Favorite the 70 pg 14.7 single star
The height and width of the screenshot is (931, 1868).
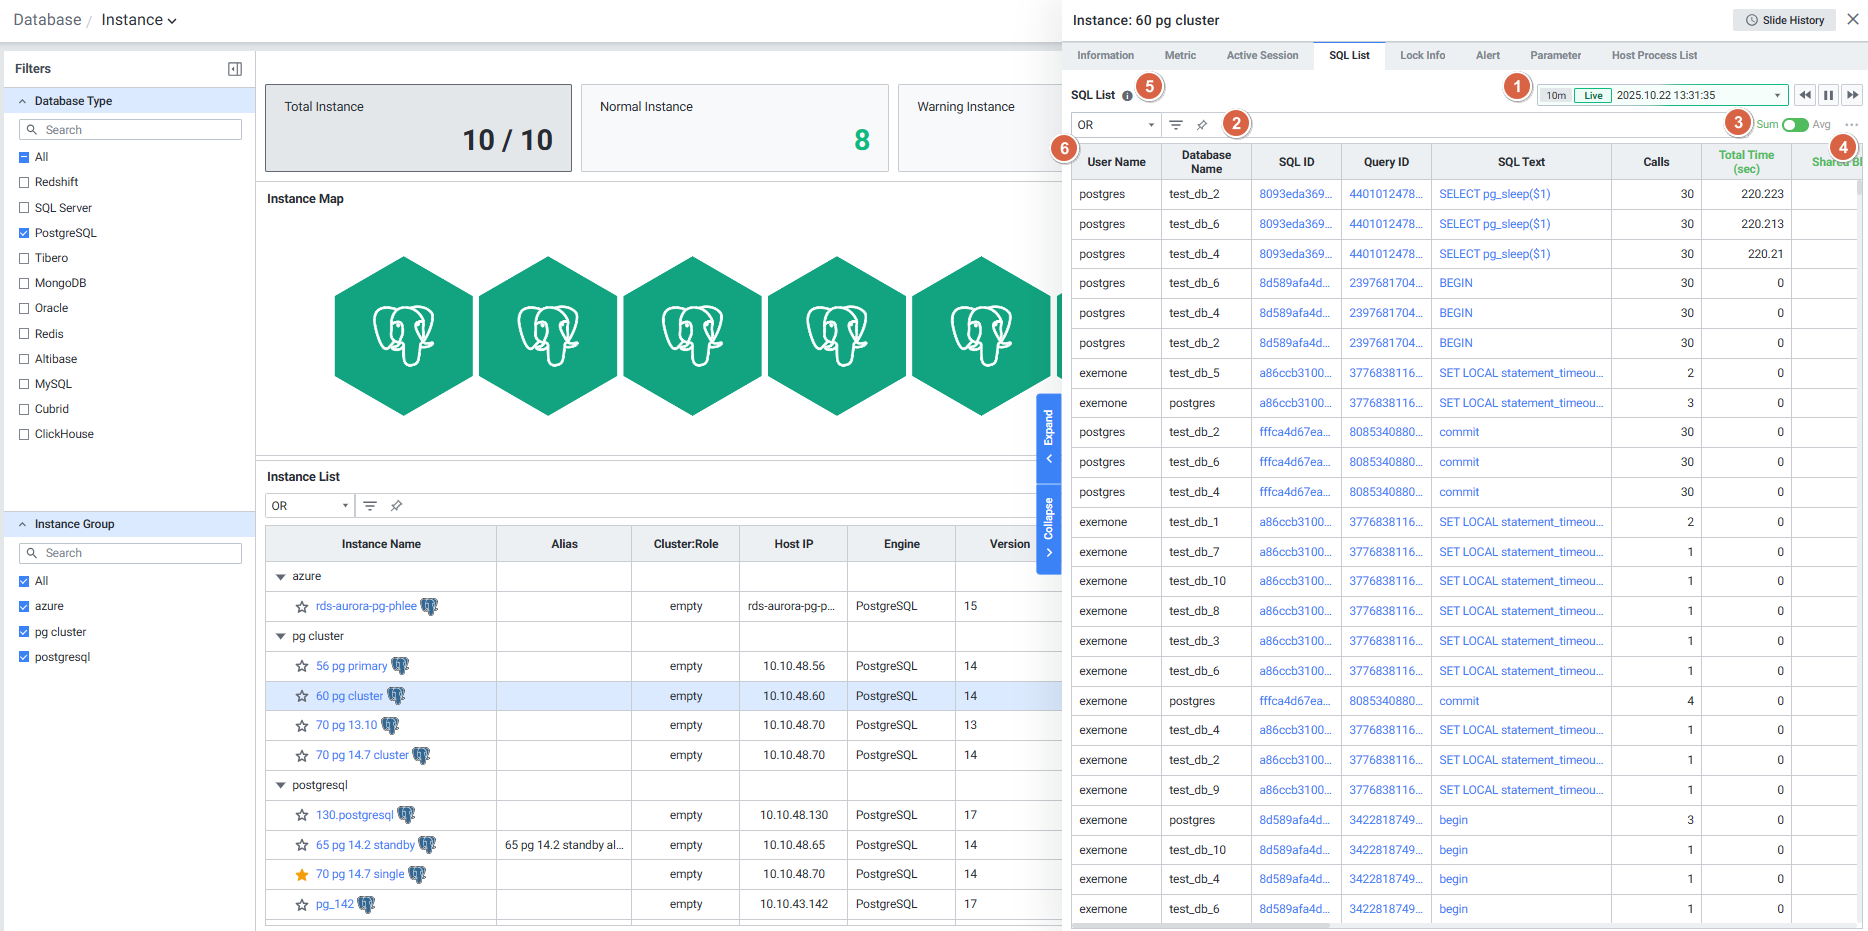[302, 875]
